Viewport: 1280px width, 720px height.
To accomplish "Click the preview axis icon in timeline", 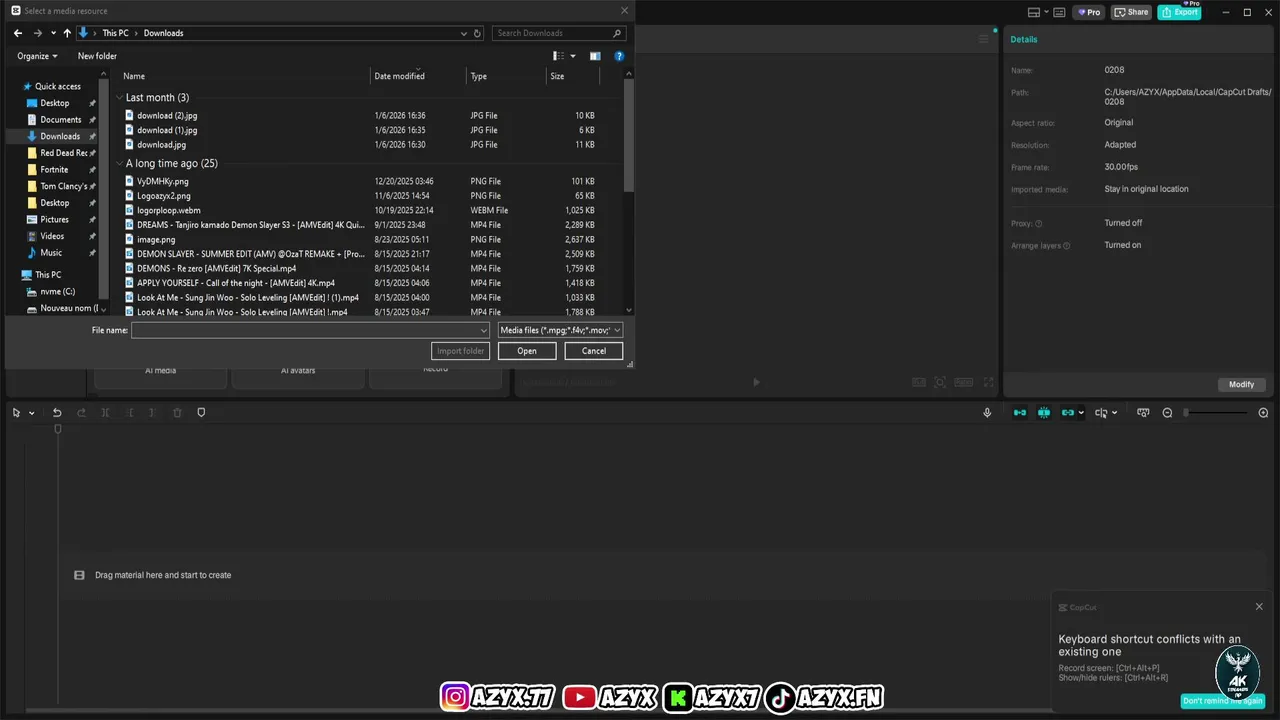I will (1101, 413).
